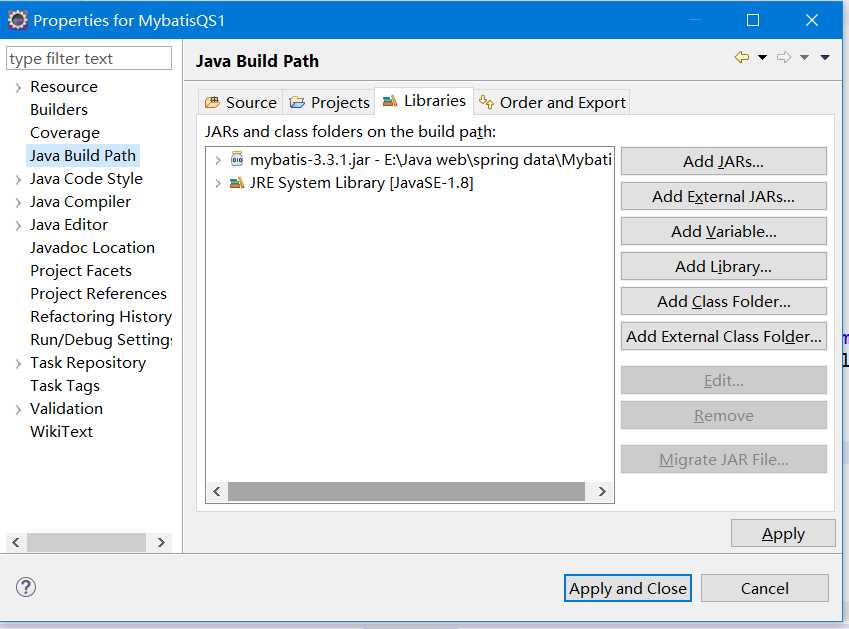Maximize the Properties dialog window

coord(753,20)
